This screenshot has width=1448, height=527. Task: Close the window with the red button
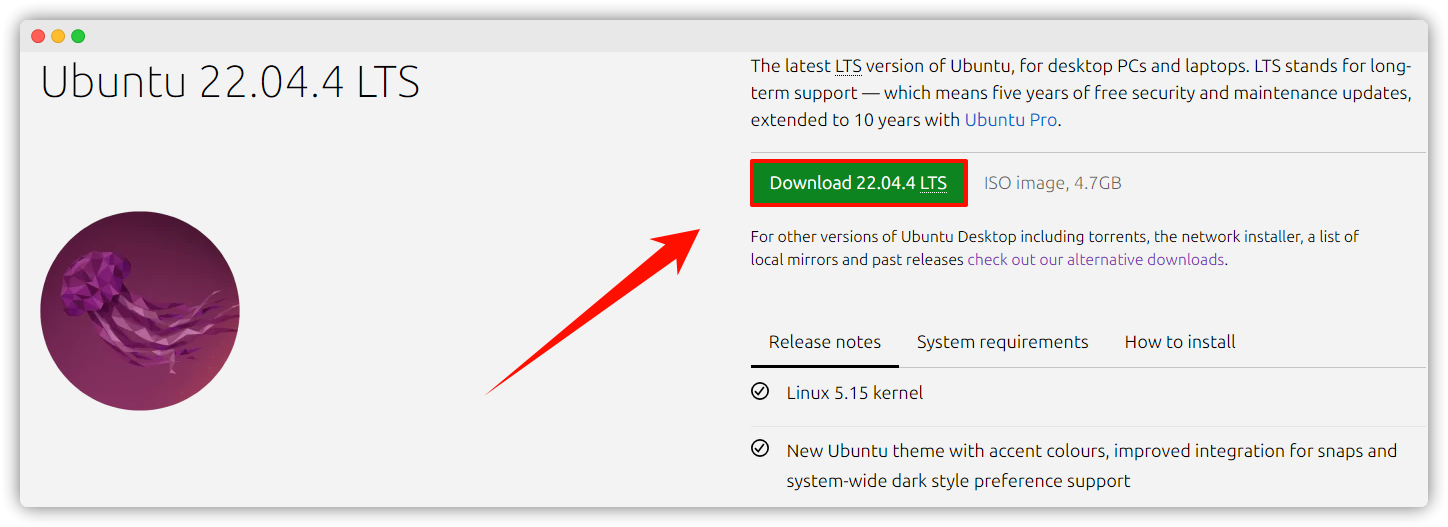(x=38, y=36)
